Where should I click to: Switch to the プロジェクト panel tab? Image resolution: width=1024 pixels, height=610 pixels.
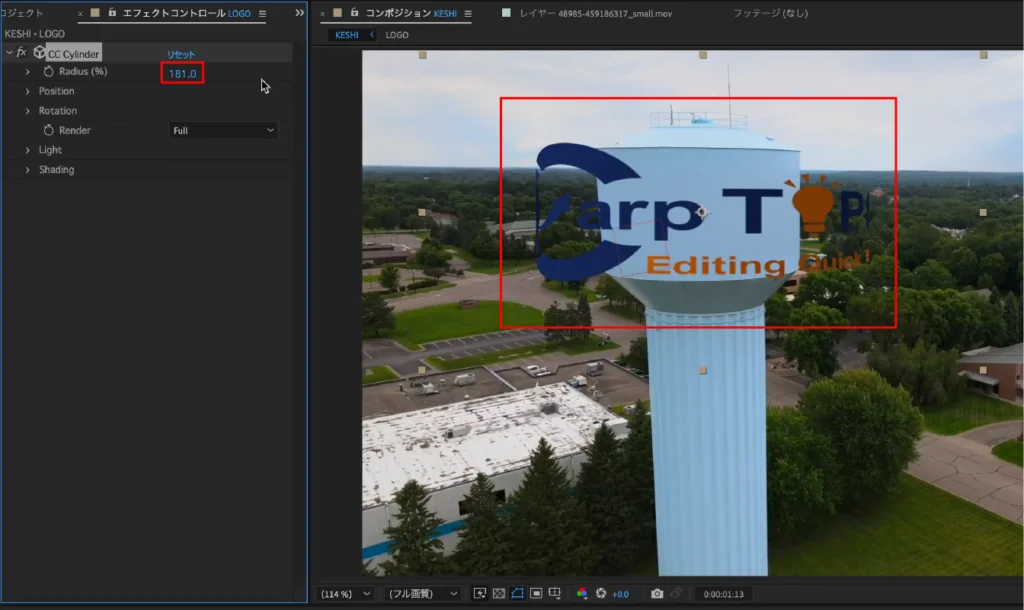pos(22,13)
